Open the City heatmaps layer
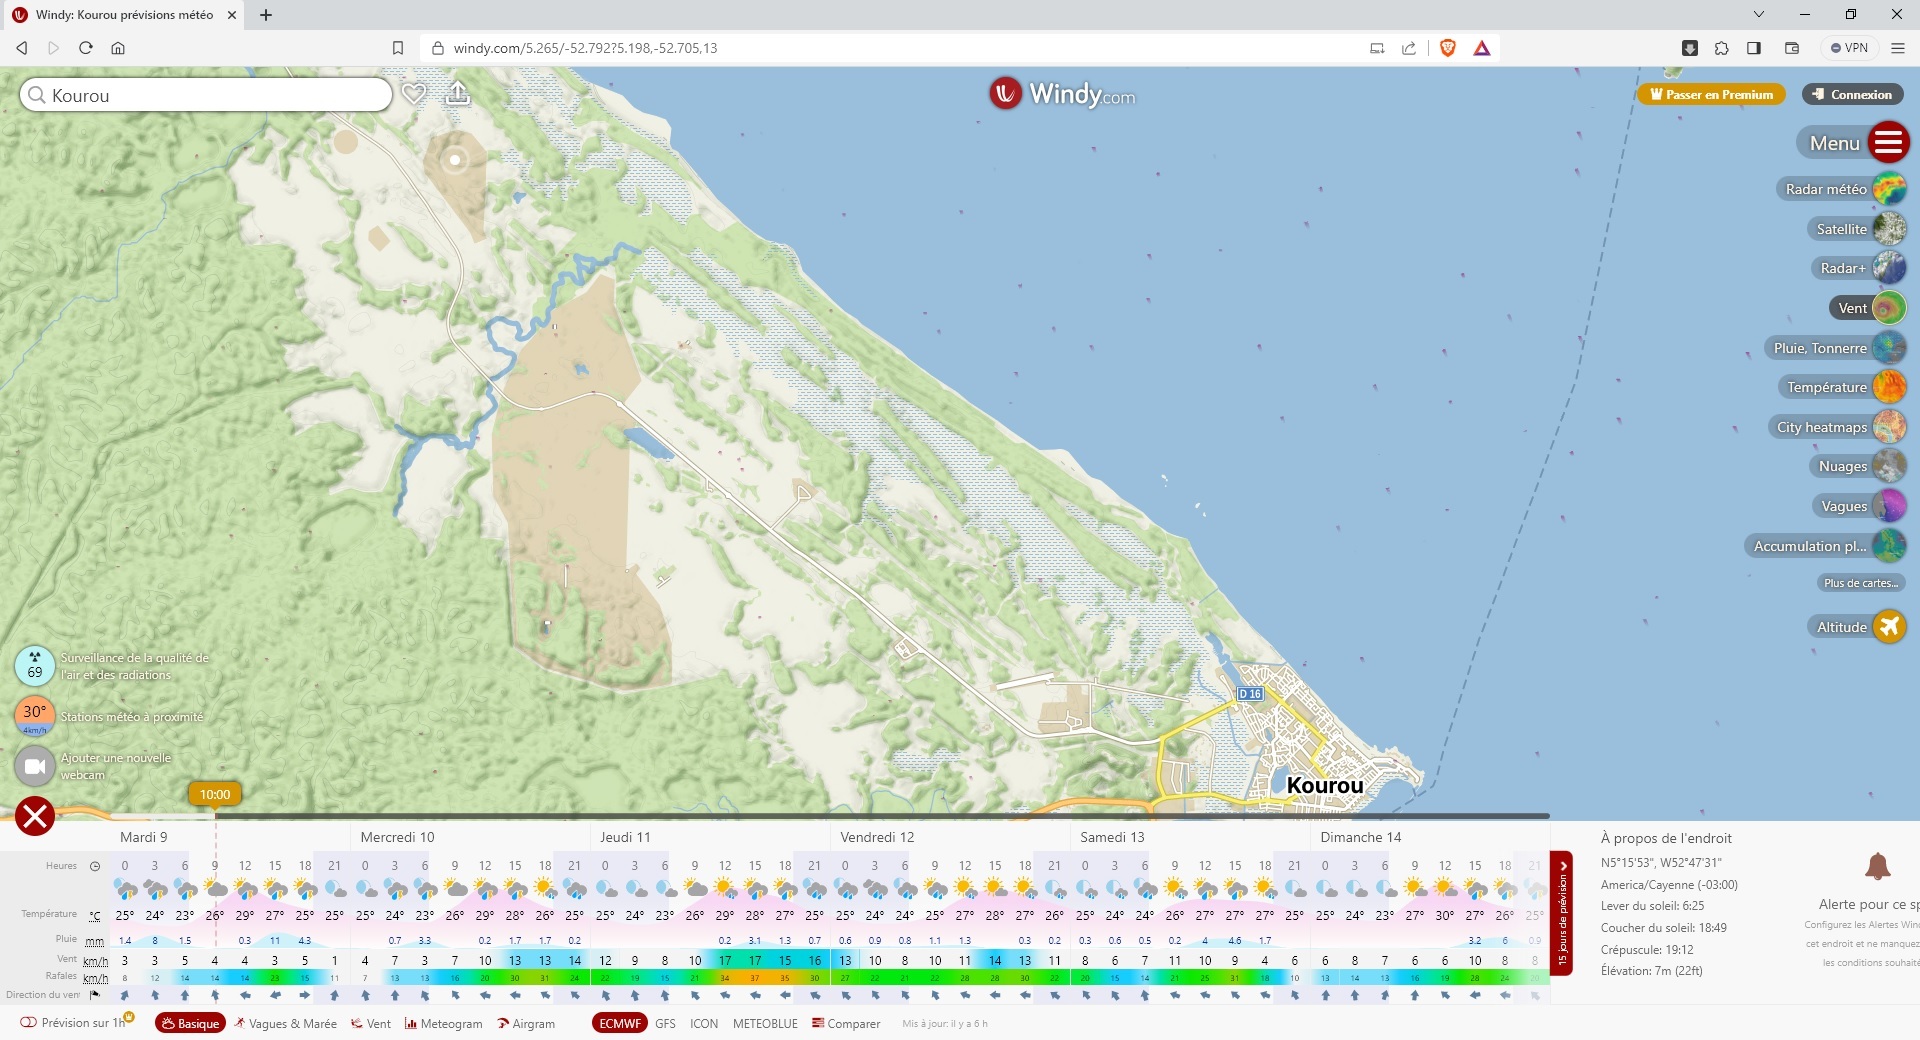 click(x=1838, y=427)
